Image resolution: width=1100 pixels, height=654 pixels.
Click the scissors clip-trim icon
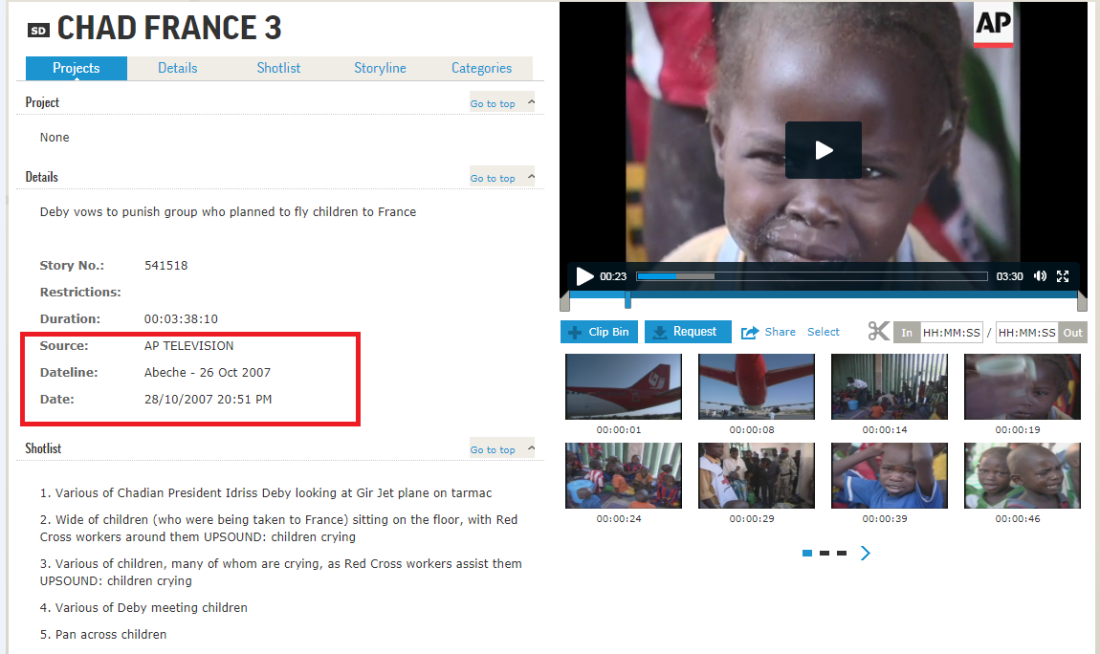[878, 331]
